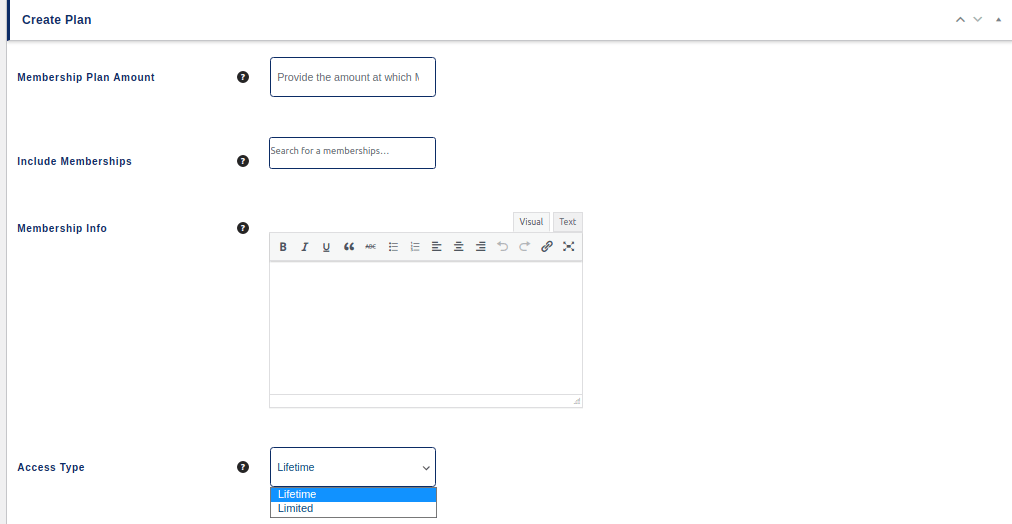
Task: Collapse the Create Plan panel
Action: tap(998, 19)
